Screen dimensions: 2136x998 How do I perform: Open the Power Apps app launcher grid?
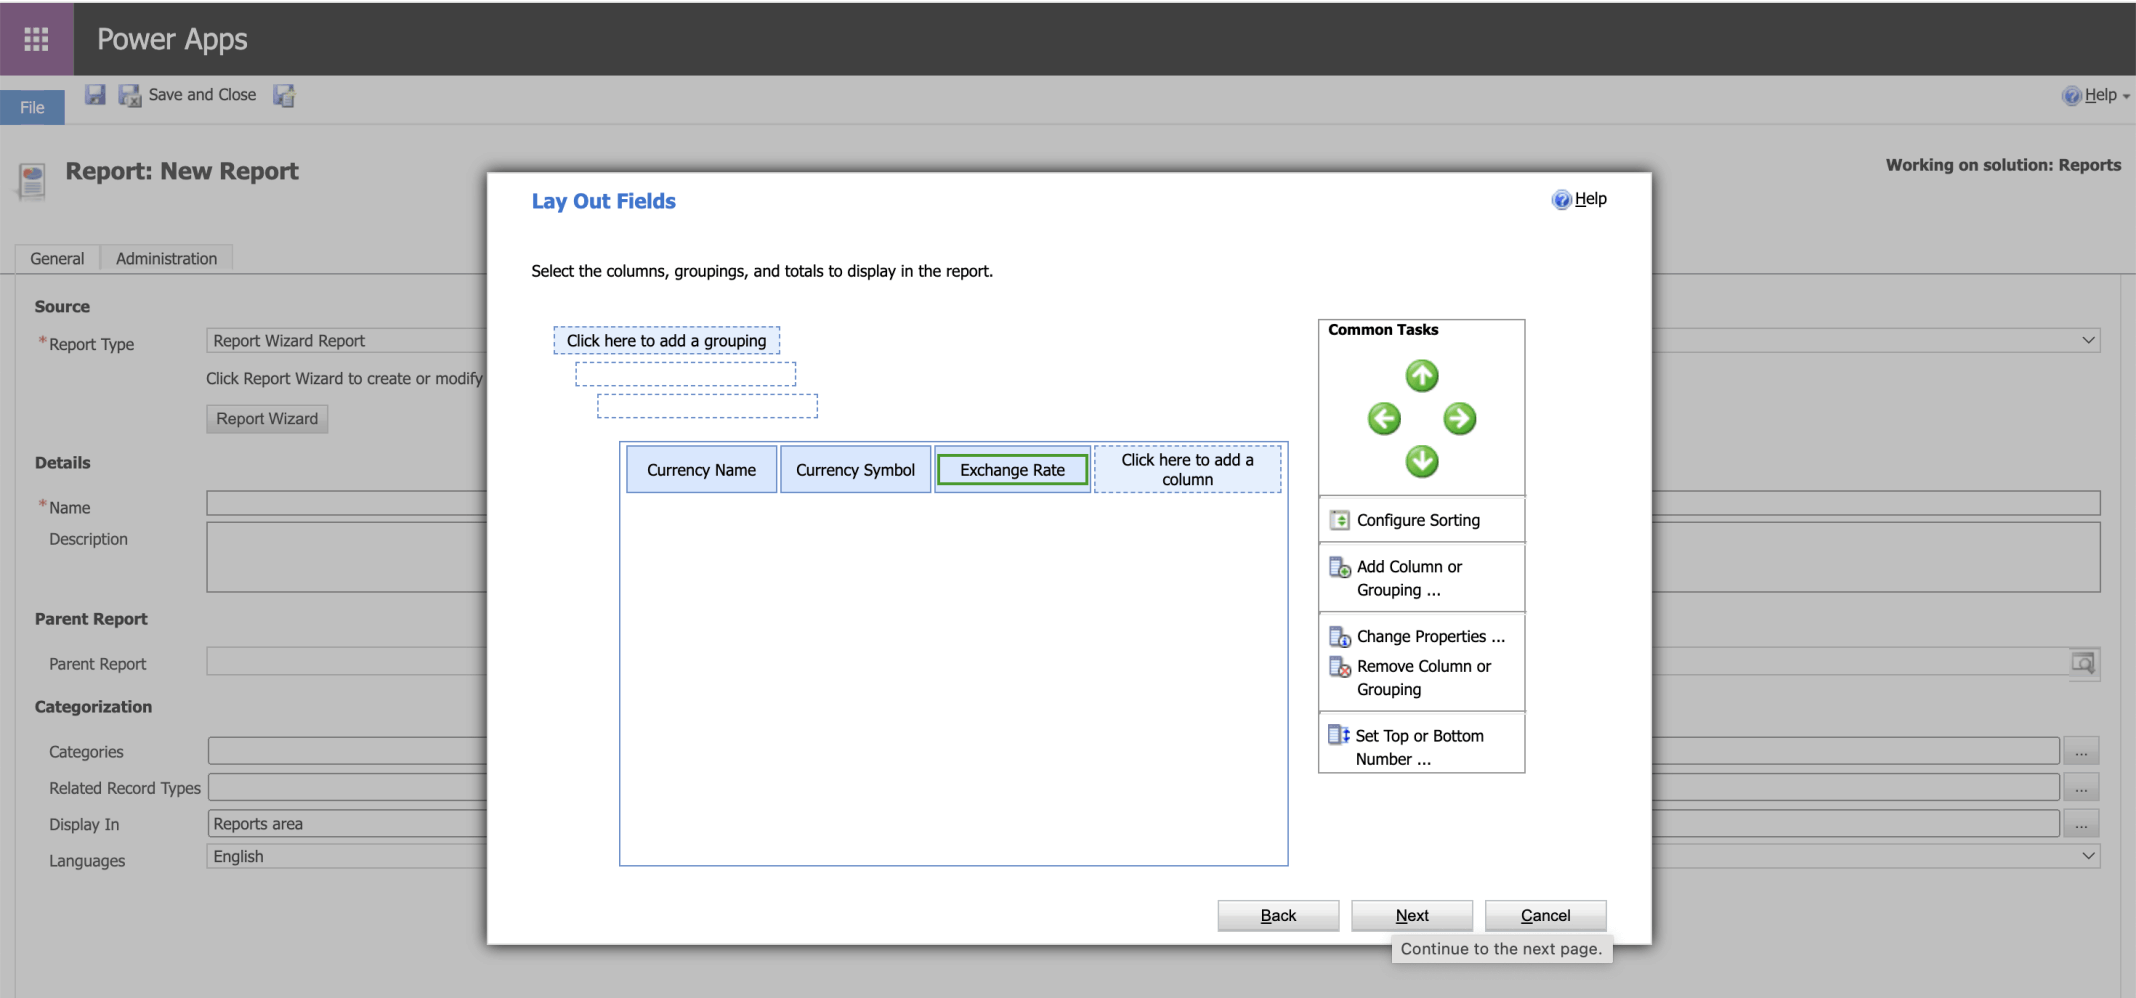click(36, 39)
